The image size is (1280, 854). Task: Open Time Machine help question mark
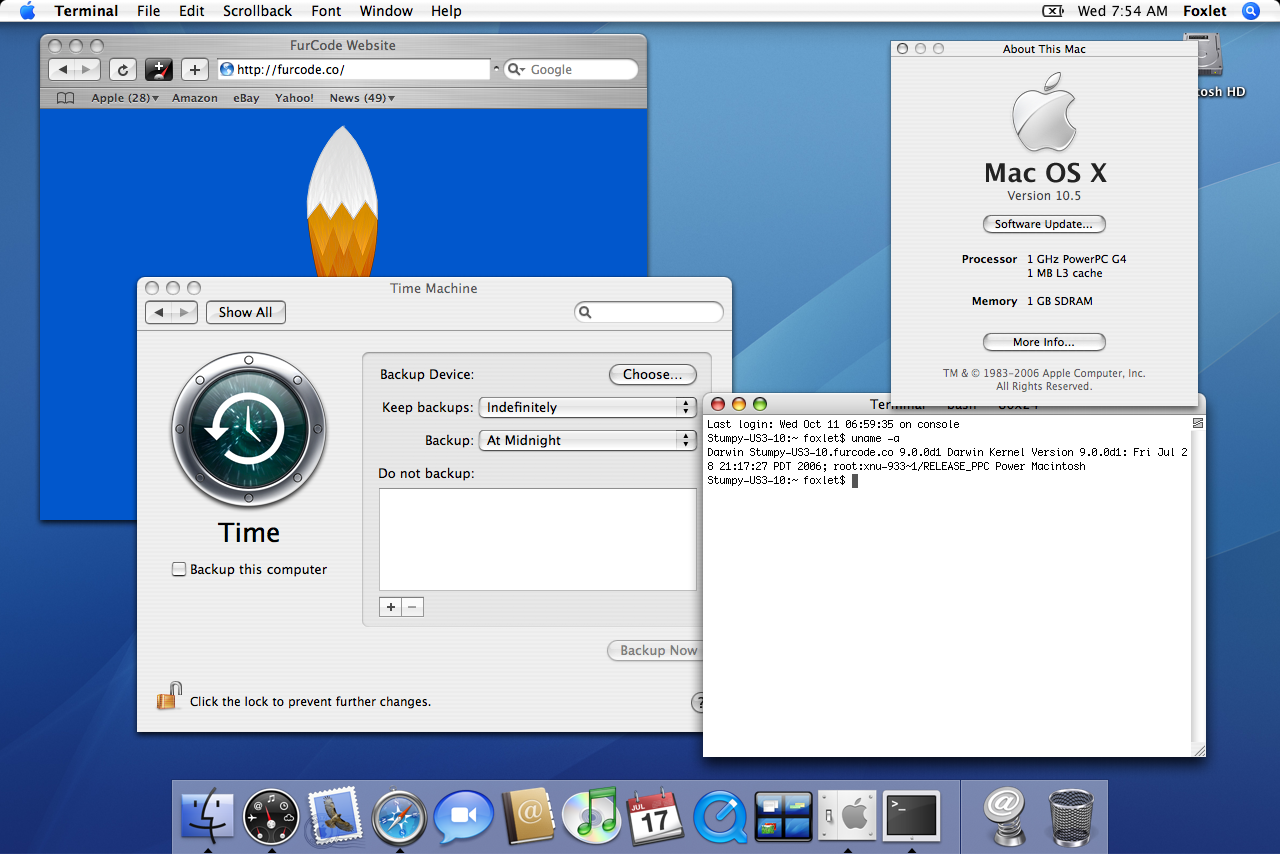[699, 702]
